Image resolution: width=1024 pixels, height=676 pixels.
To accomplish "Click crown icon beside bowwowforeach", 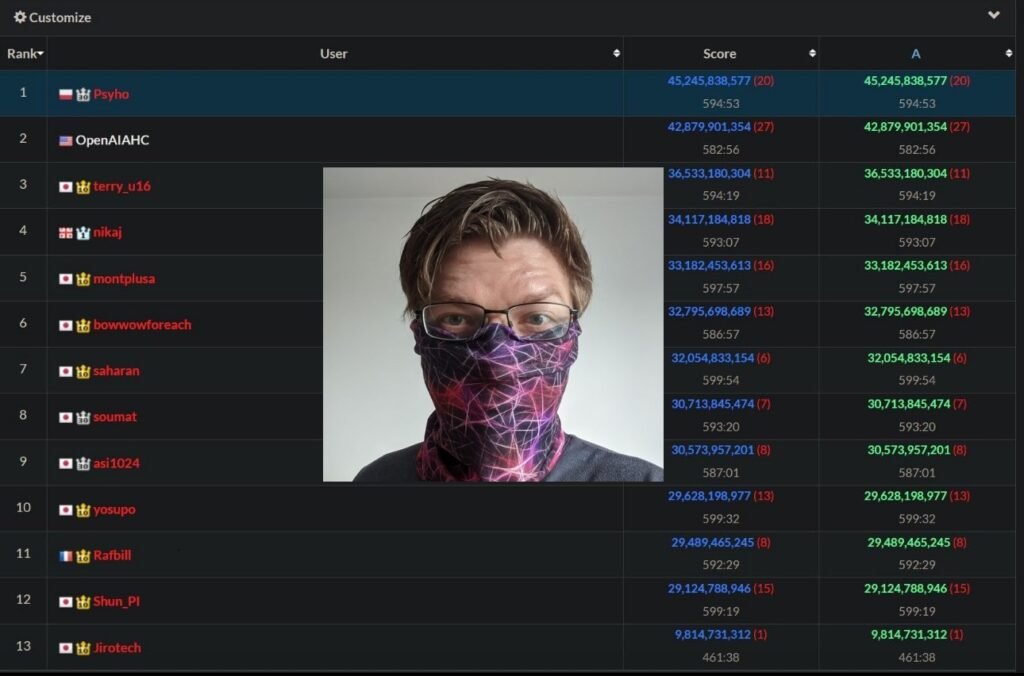I will point(83,325).
